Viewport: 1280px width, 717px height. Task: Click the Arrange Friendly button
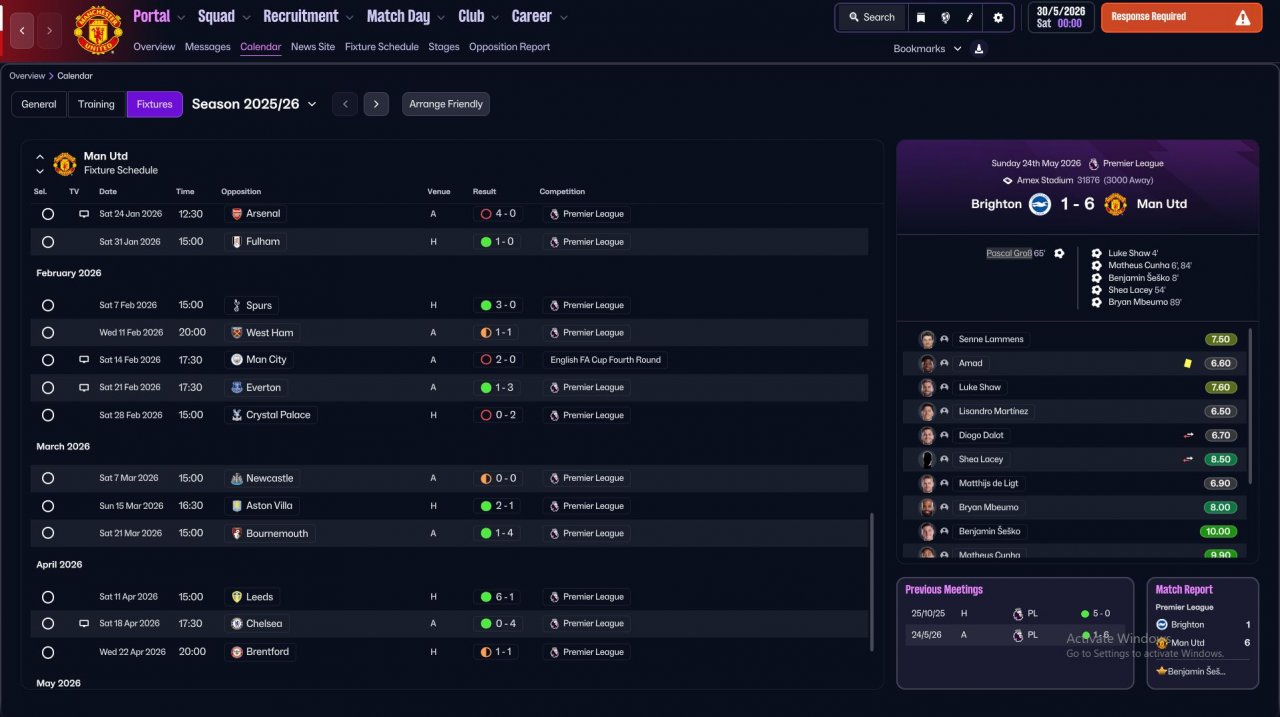tap(446, 104)
